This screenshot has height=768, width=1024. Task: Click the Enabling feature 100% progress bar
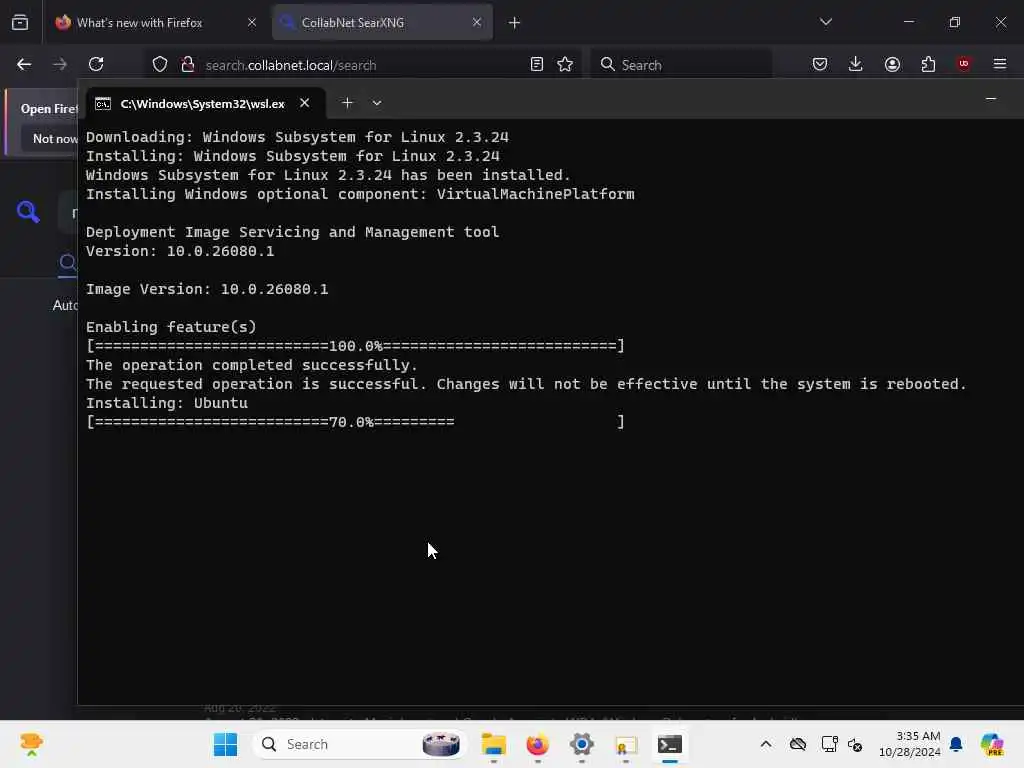tap(356, 345)
